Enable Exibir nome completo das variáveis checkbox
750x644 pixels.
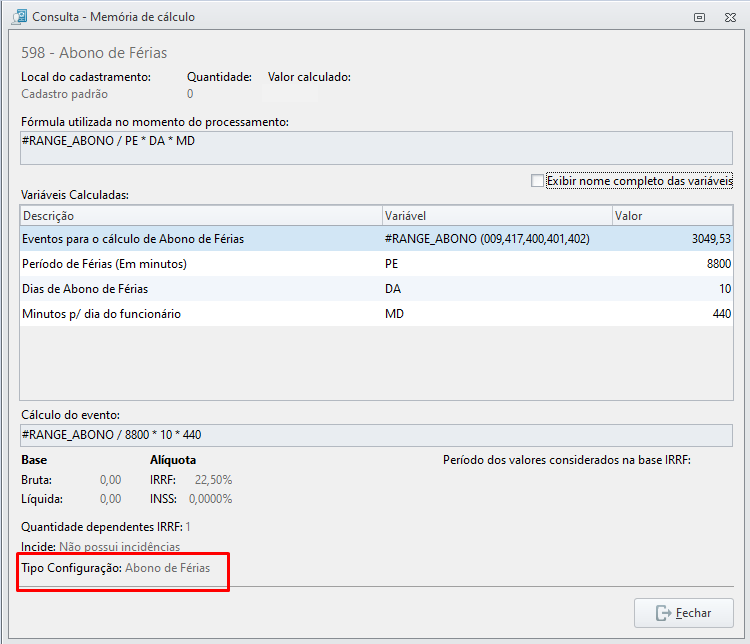(x=537, y=181)
